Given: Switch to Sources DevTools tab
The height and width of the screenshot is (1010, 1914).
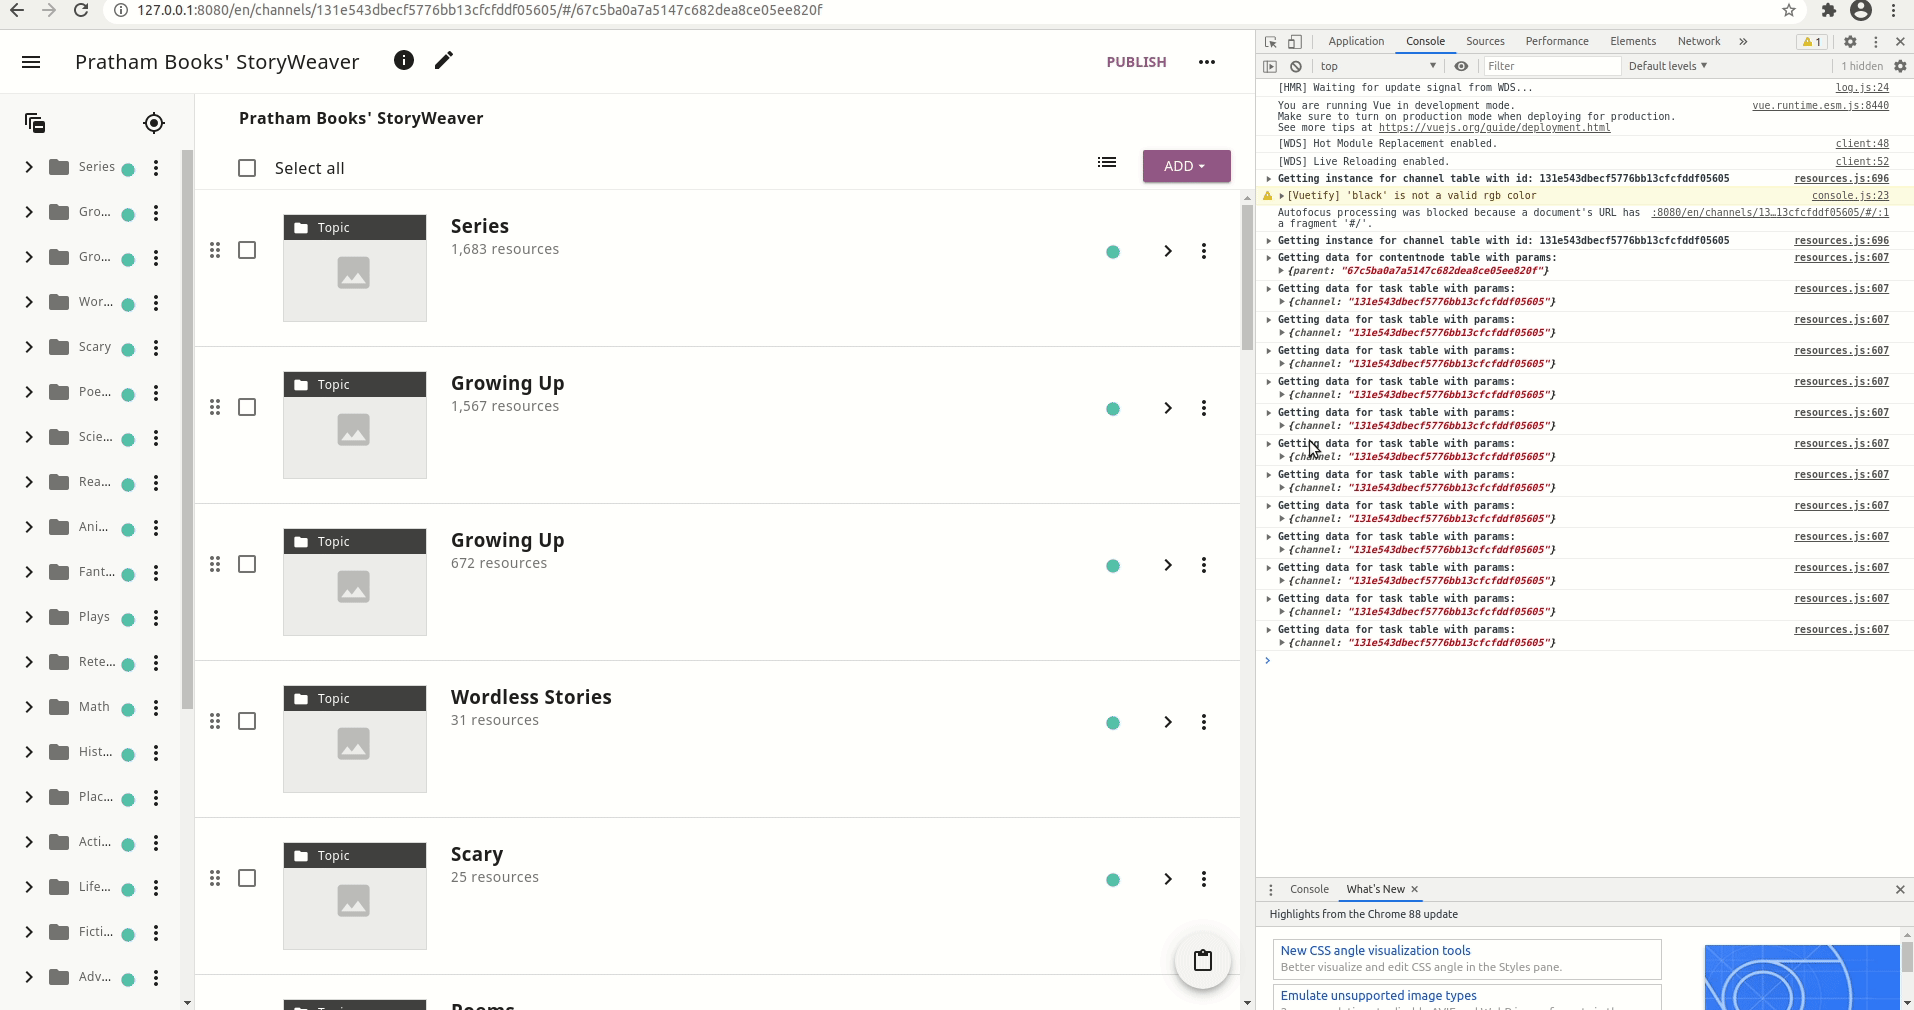Looking at the screenshot, I should coord(1485,42).
